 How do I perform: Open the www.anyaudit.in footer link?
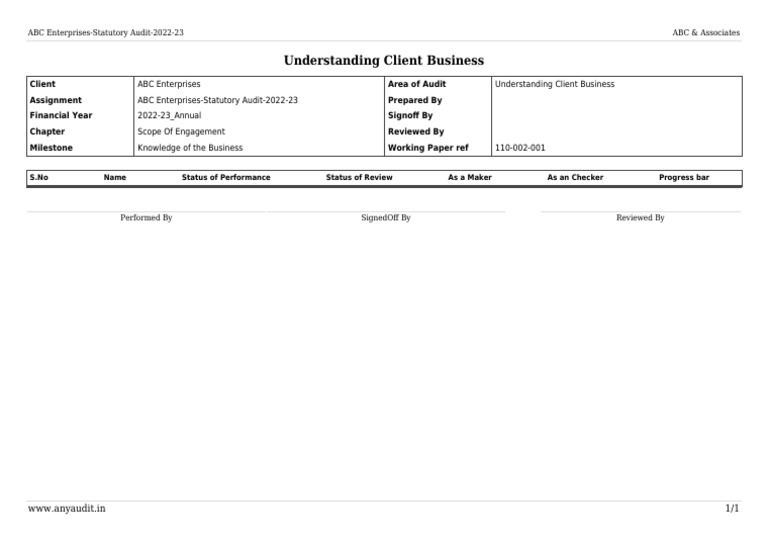67,508
